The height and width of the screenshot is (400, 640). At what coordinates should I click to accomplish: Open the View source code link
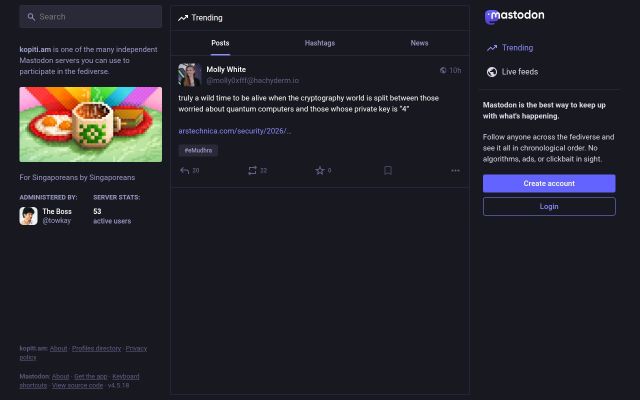[x=78, y=385]
